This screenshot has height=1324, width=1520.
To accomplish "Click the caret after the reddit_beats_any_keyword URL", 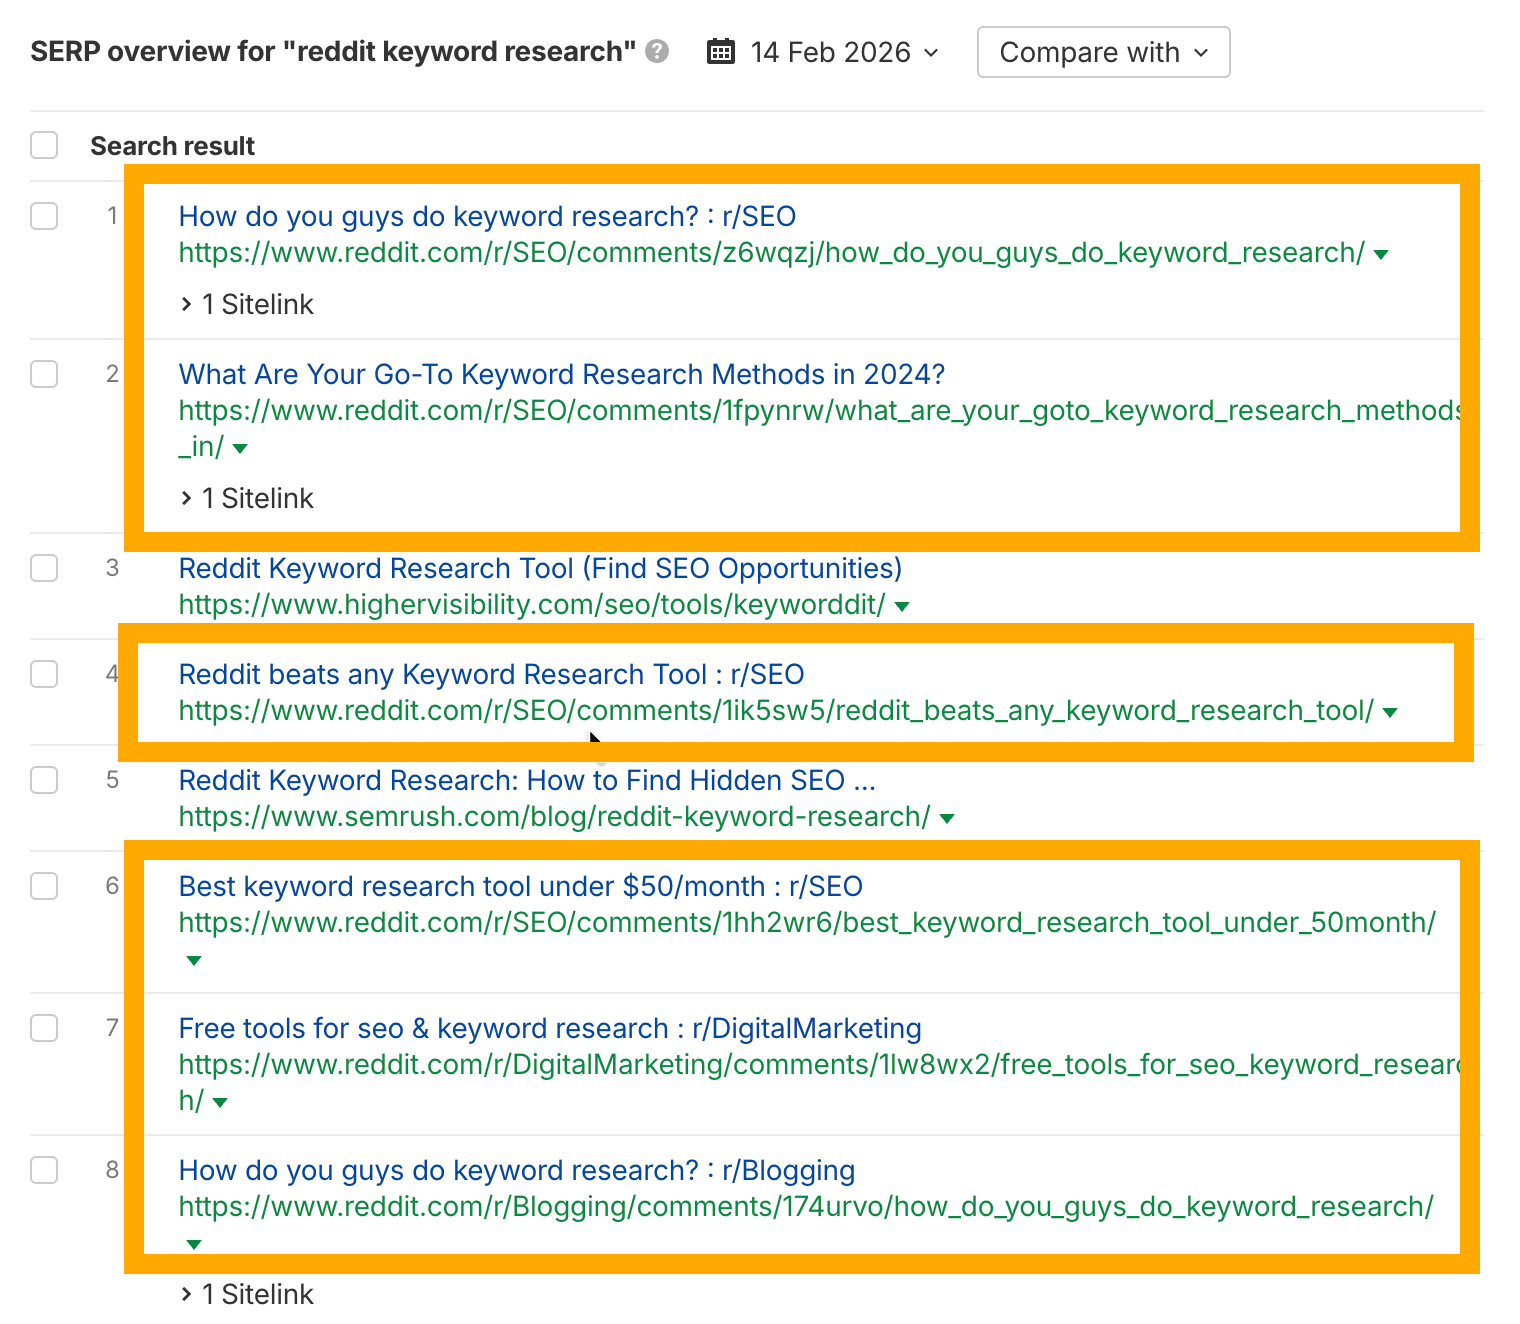I will click(1389, 713).
